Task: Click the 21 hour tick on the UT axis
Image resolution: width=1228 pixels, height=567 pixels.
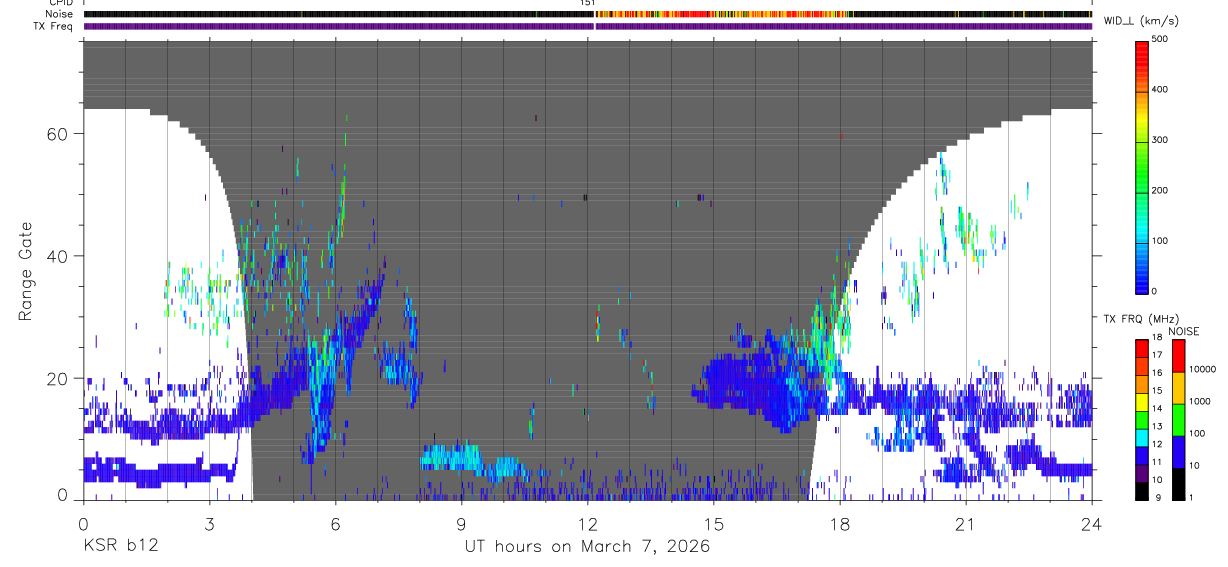Action: coord(966,524)
